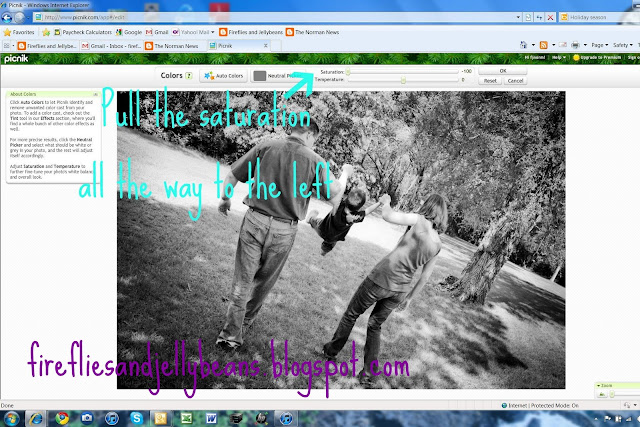
Task: Open the Safety dropdown menu
Action: pos(622,45)
